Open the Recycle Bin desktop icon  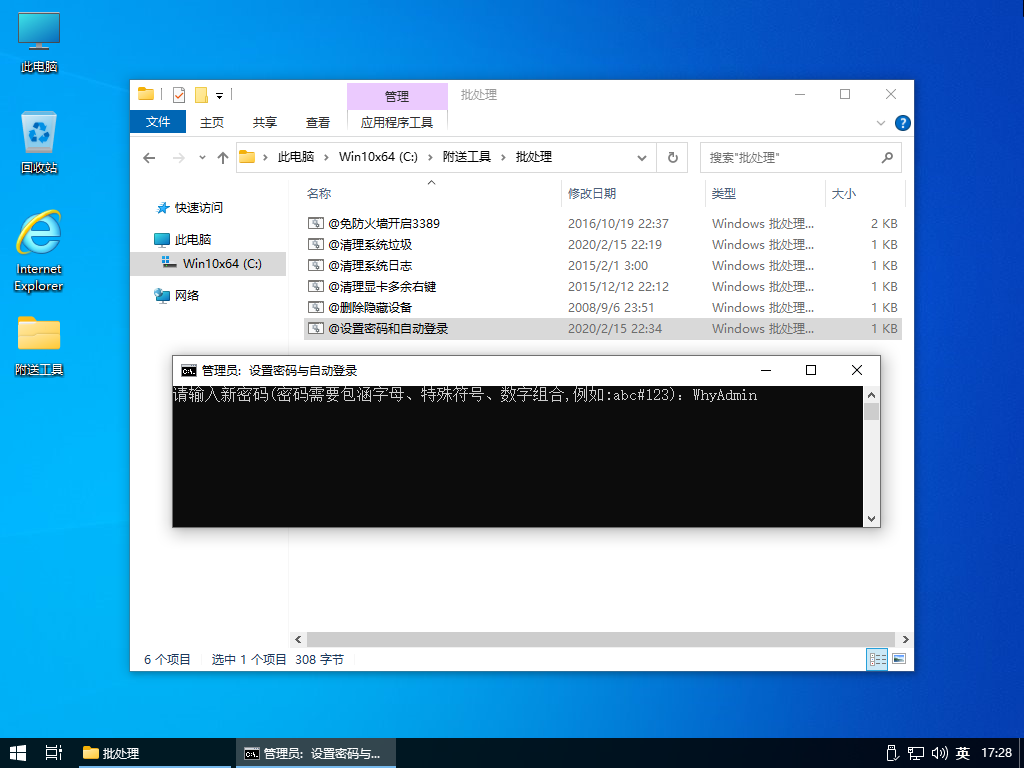(39, 142)
